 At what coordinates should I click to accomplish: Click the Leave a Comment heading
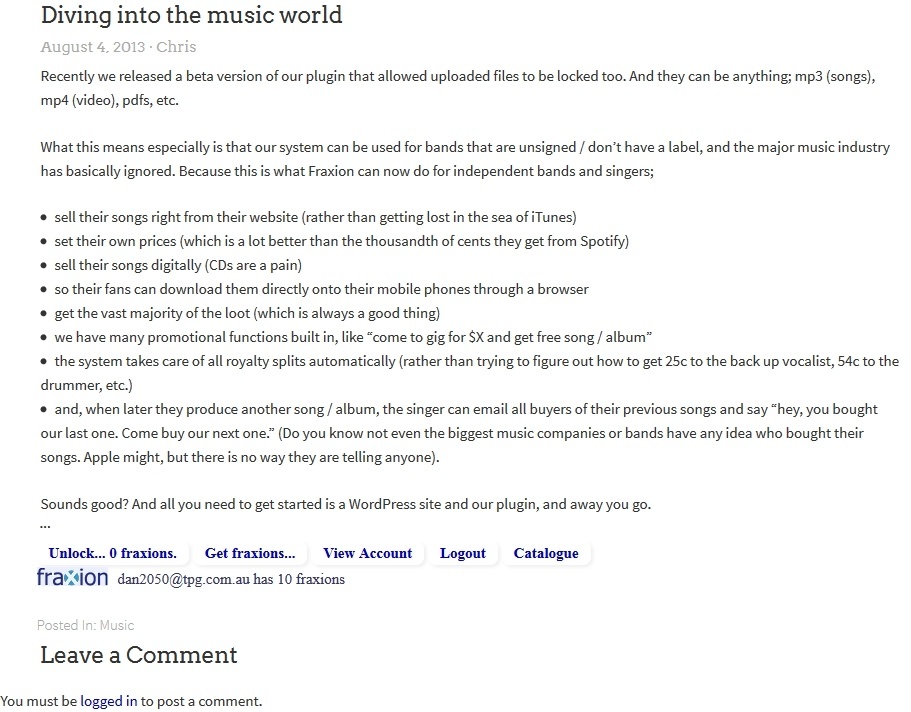click(139, 655)
